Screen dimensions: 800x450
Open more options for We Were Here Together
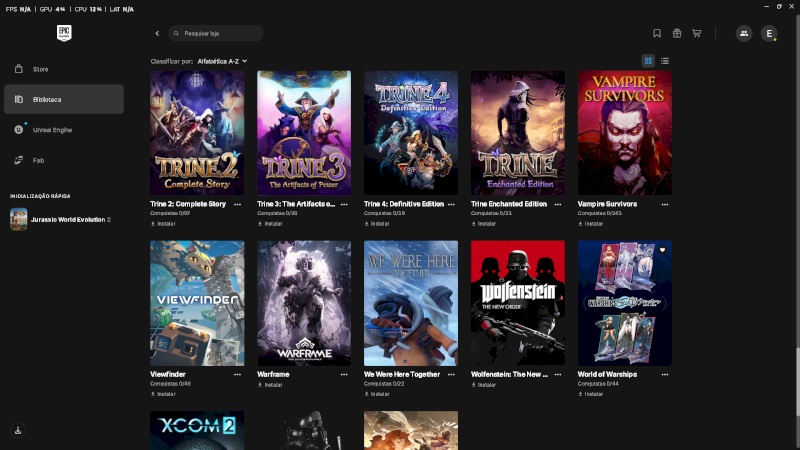(x=451, y=374)
